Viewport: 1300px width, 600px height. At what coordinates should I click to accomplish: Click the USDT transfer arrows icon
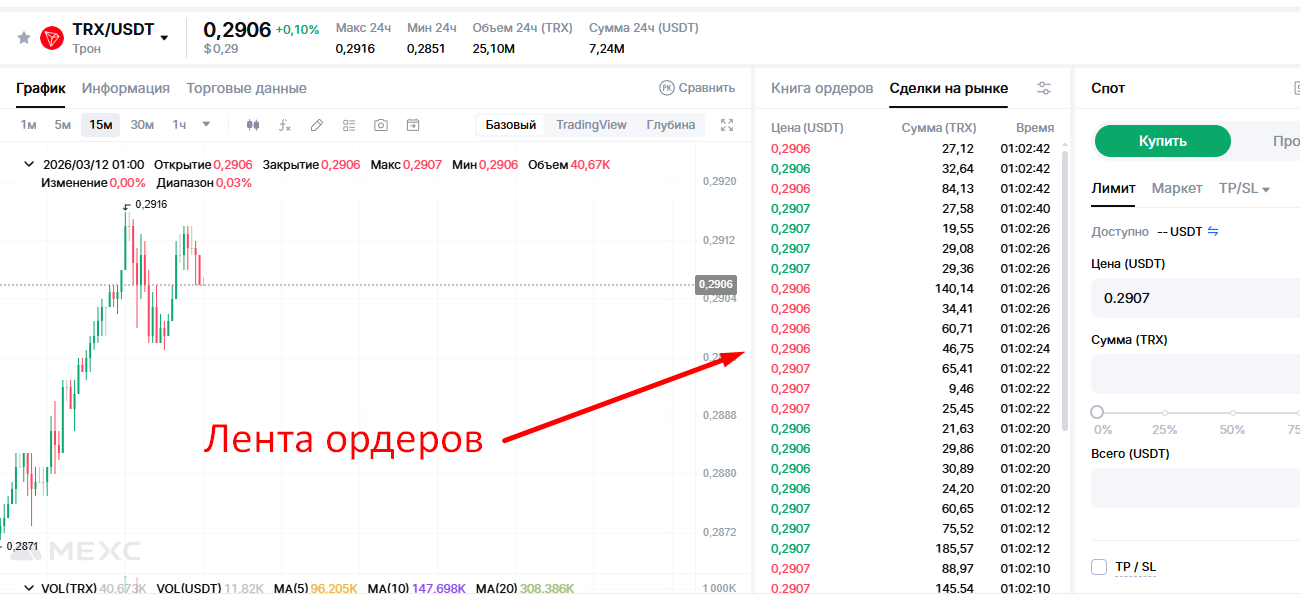pyautogui.click(x=1213, y=231)
